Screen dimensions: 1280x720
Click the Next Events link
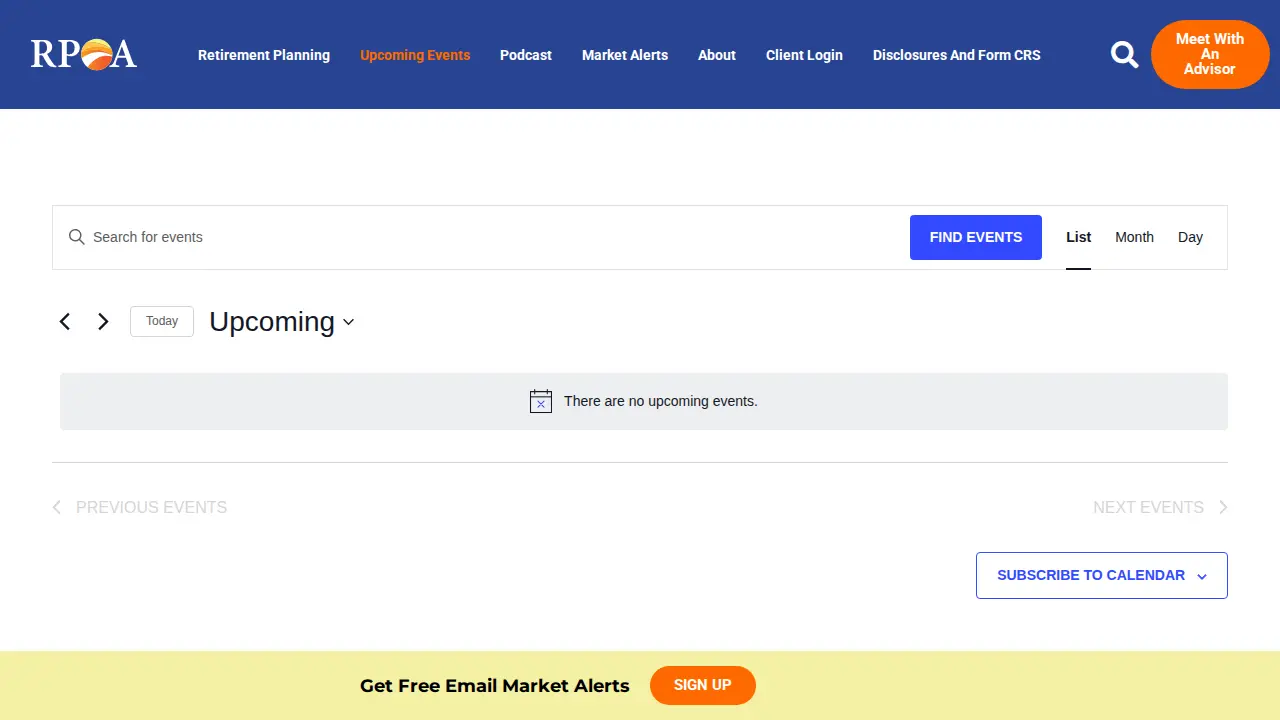click(x=1160, y=507)
